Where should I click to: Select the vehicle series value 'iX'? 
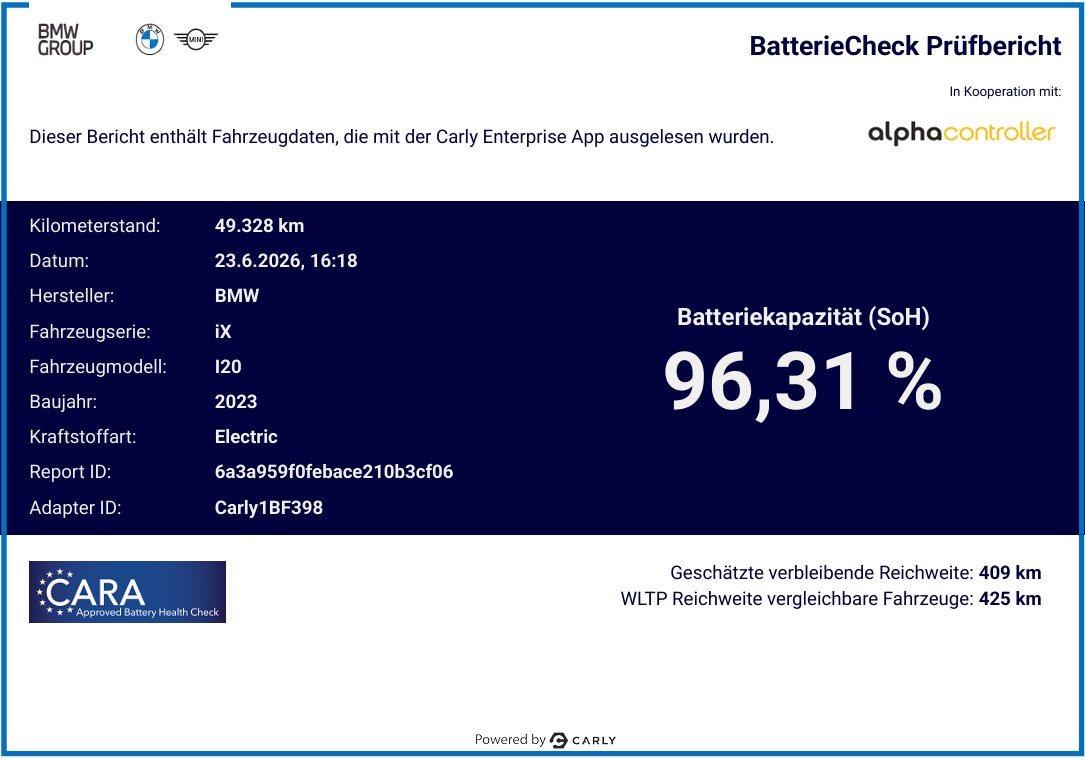[x=223, y=332]
